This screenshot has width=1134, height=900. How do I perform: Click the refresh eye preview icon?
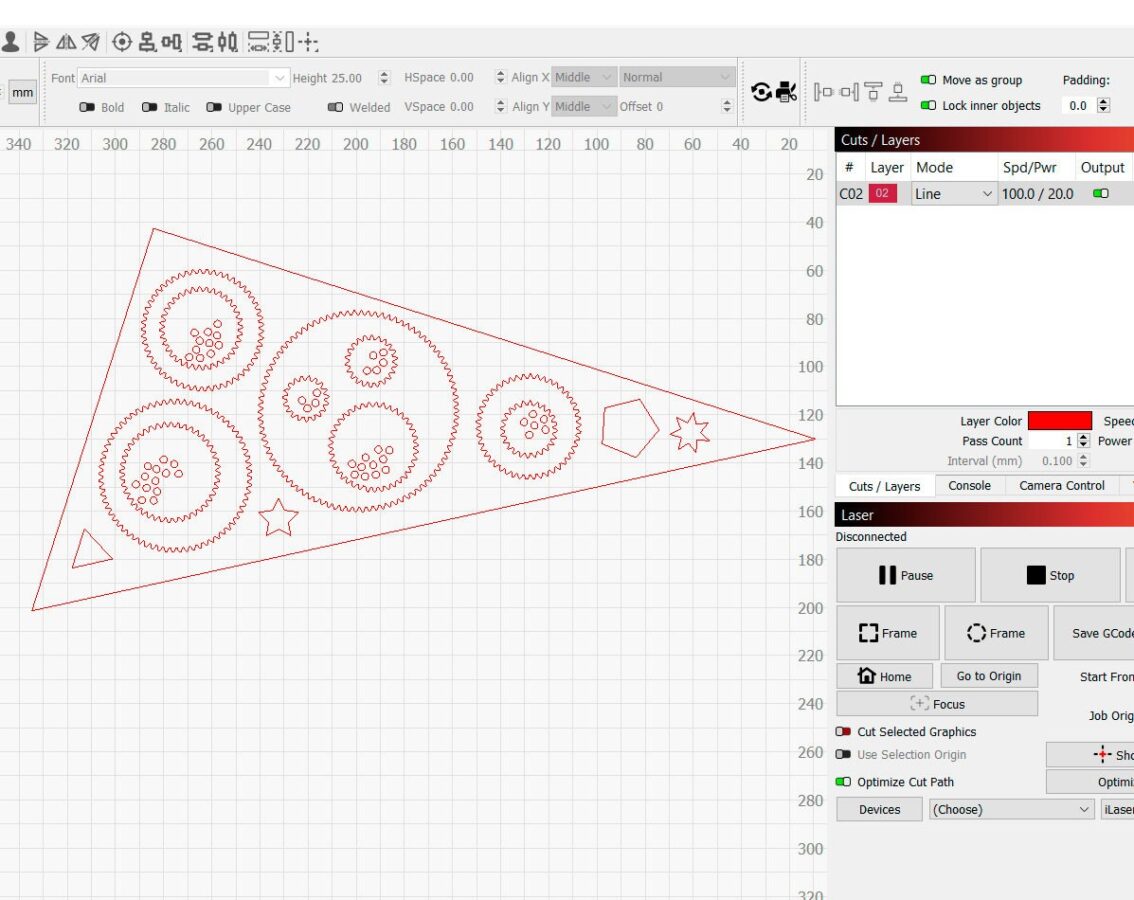click(x=762, y=92)
